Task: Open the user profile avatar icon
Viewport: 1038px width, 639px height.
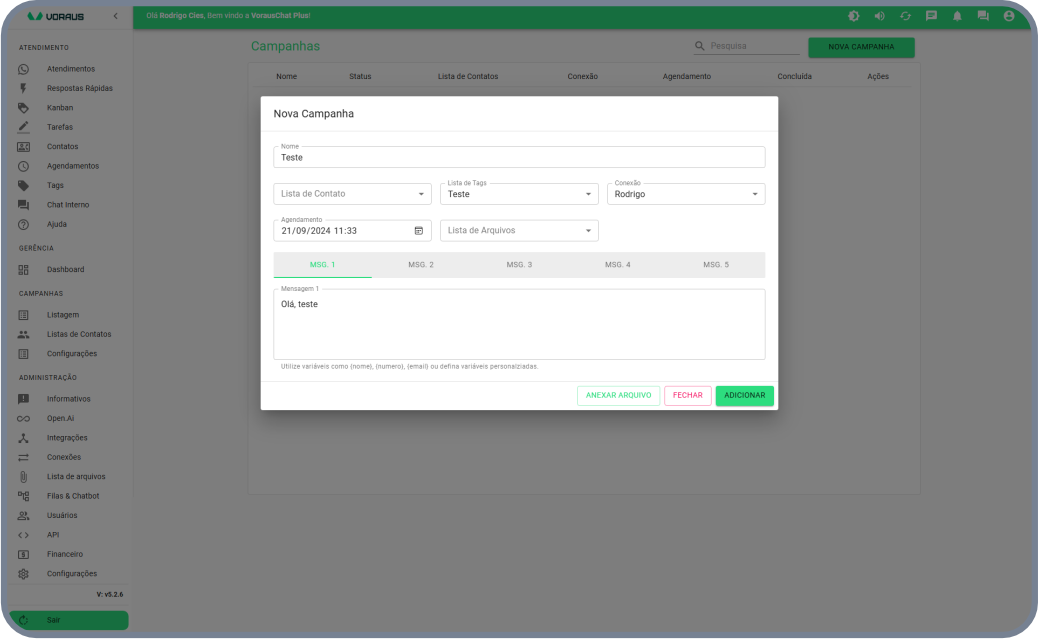Action: (1009, 16)
